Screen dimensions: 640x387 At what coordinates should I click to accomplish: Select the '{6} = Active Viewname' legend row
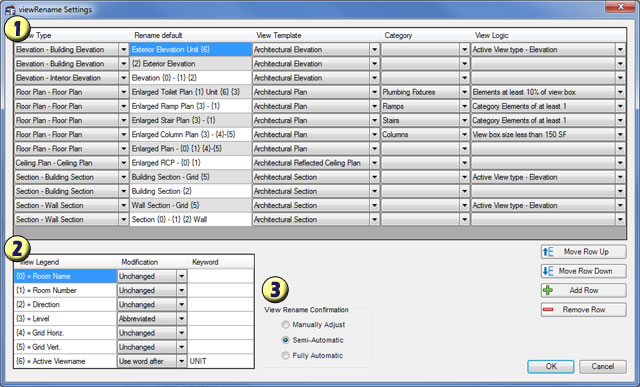[x=65, y=361]
